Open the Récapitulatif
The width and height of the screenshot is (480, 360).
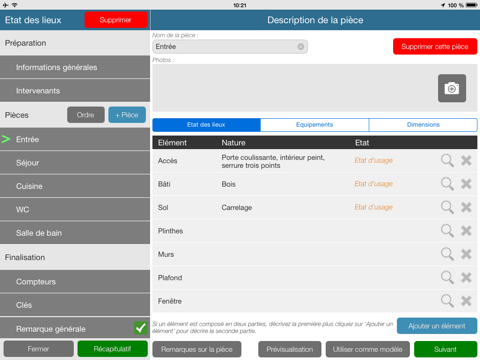(112, 349)
